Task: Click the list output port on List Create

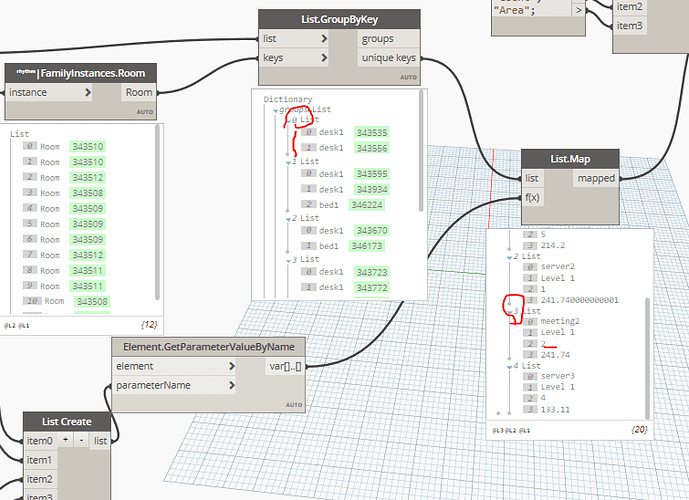Action: [x=100, y=441]
